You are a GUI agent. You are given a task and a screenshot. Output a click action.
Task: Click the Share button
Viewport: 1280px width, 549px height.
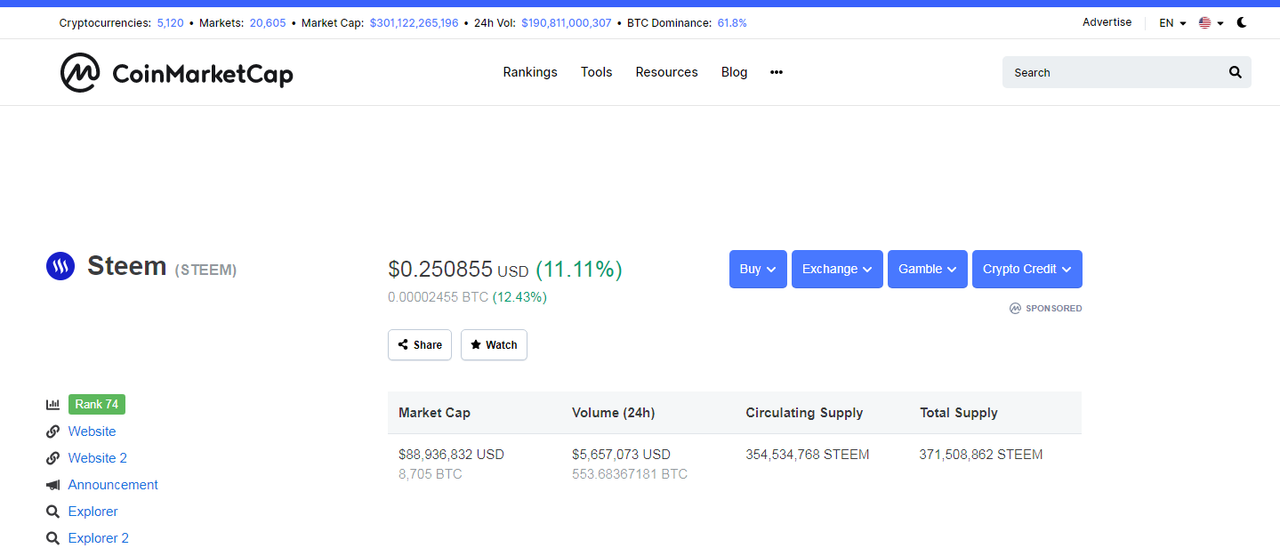420,345
